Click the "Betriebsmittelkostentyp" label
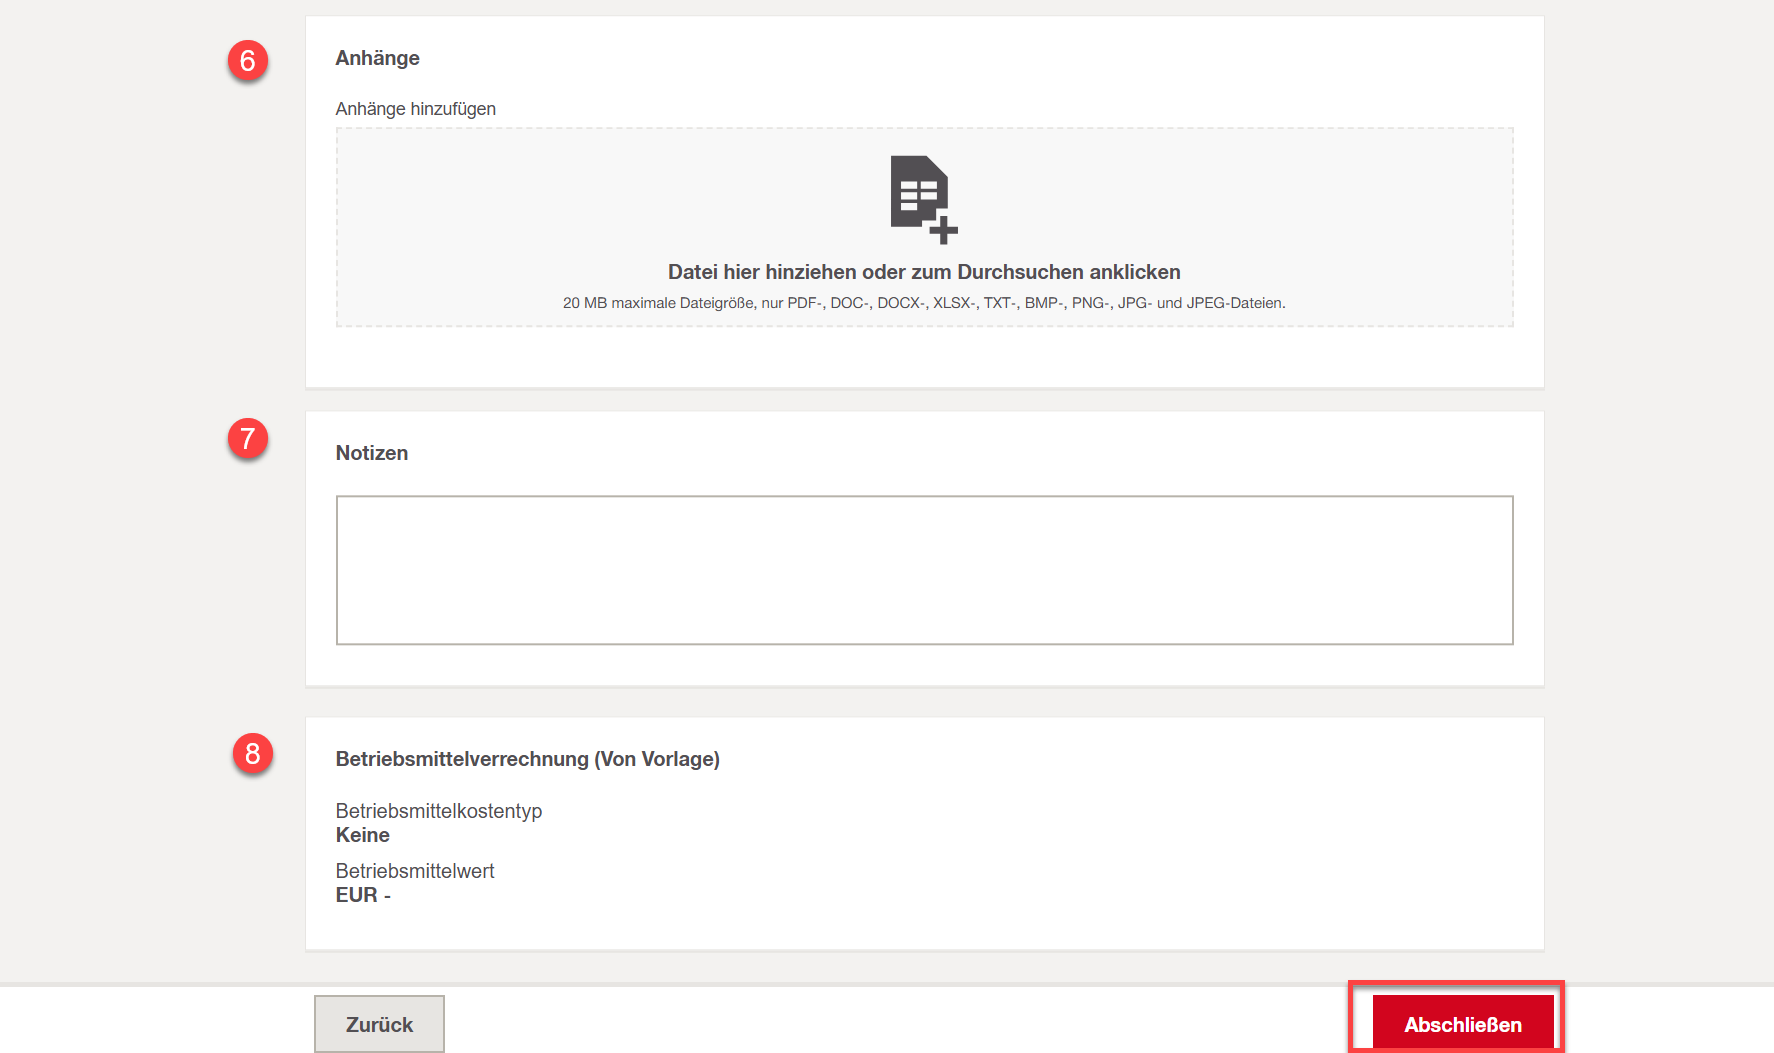The width and height of the screenshot is (1774, 1053). pyautogui.click(x=439, y=811)
